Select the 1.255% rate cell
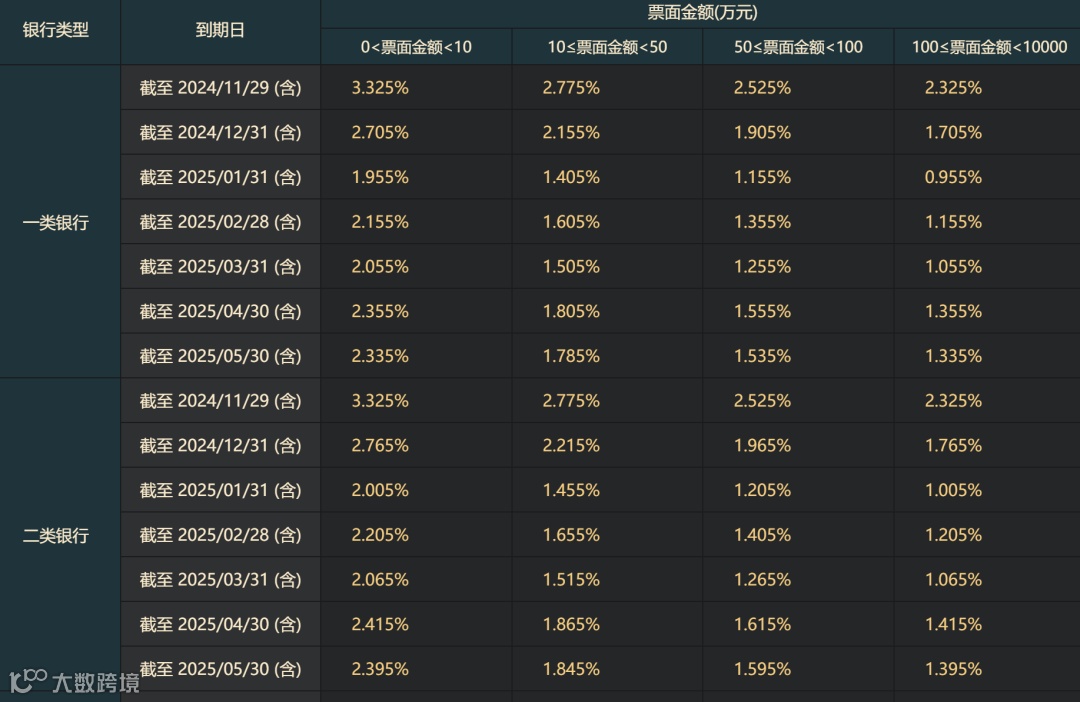The width and height of the screenshot is (1080, 702). (762, 267)
